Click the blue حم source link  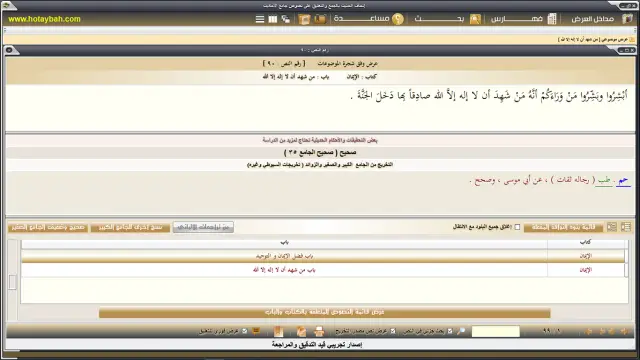tap(623, 180)
